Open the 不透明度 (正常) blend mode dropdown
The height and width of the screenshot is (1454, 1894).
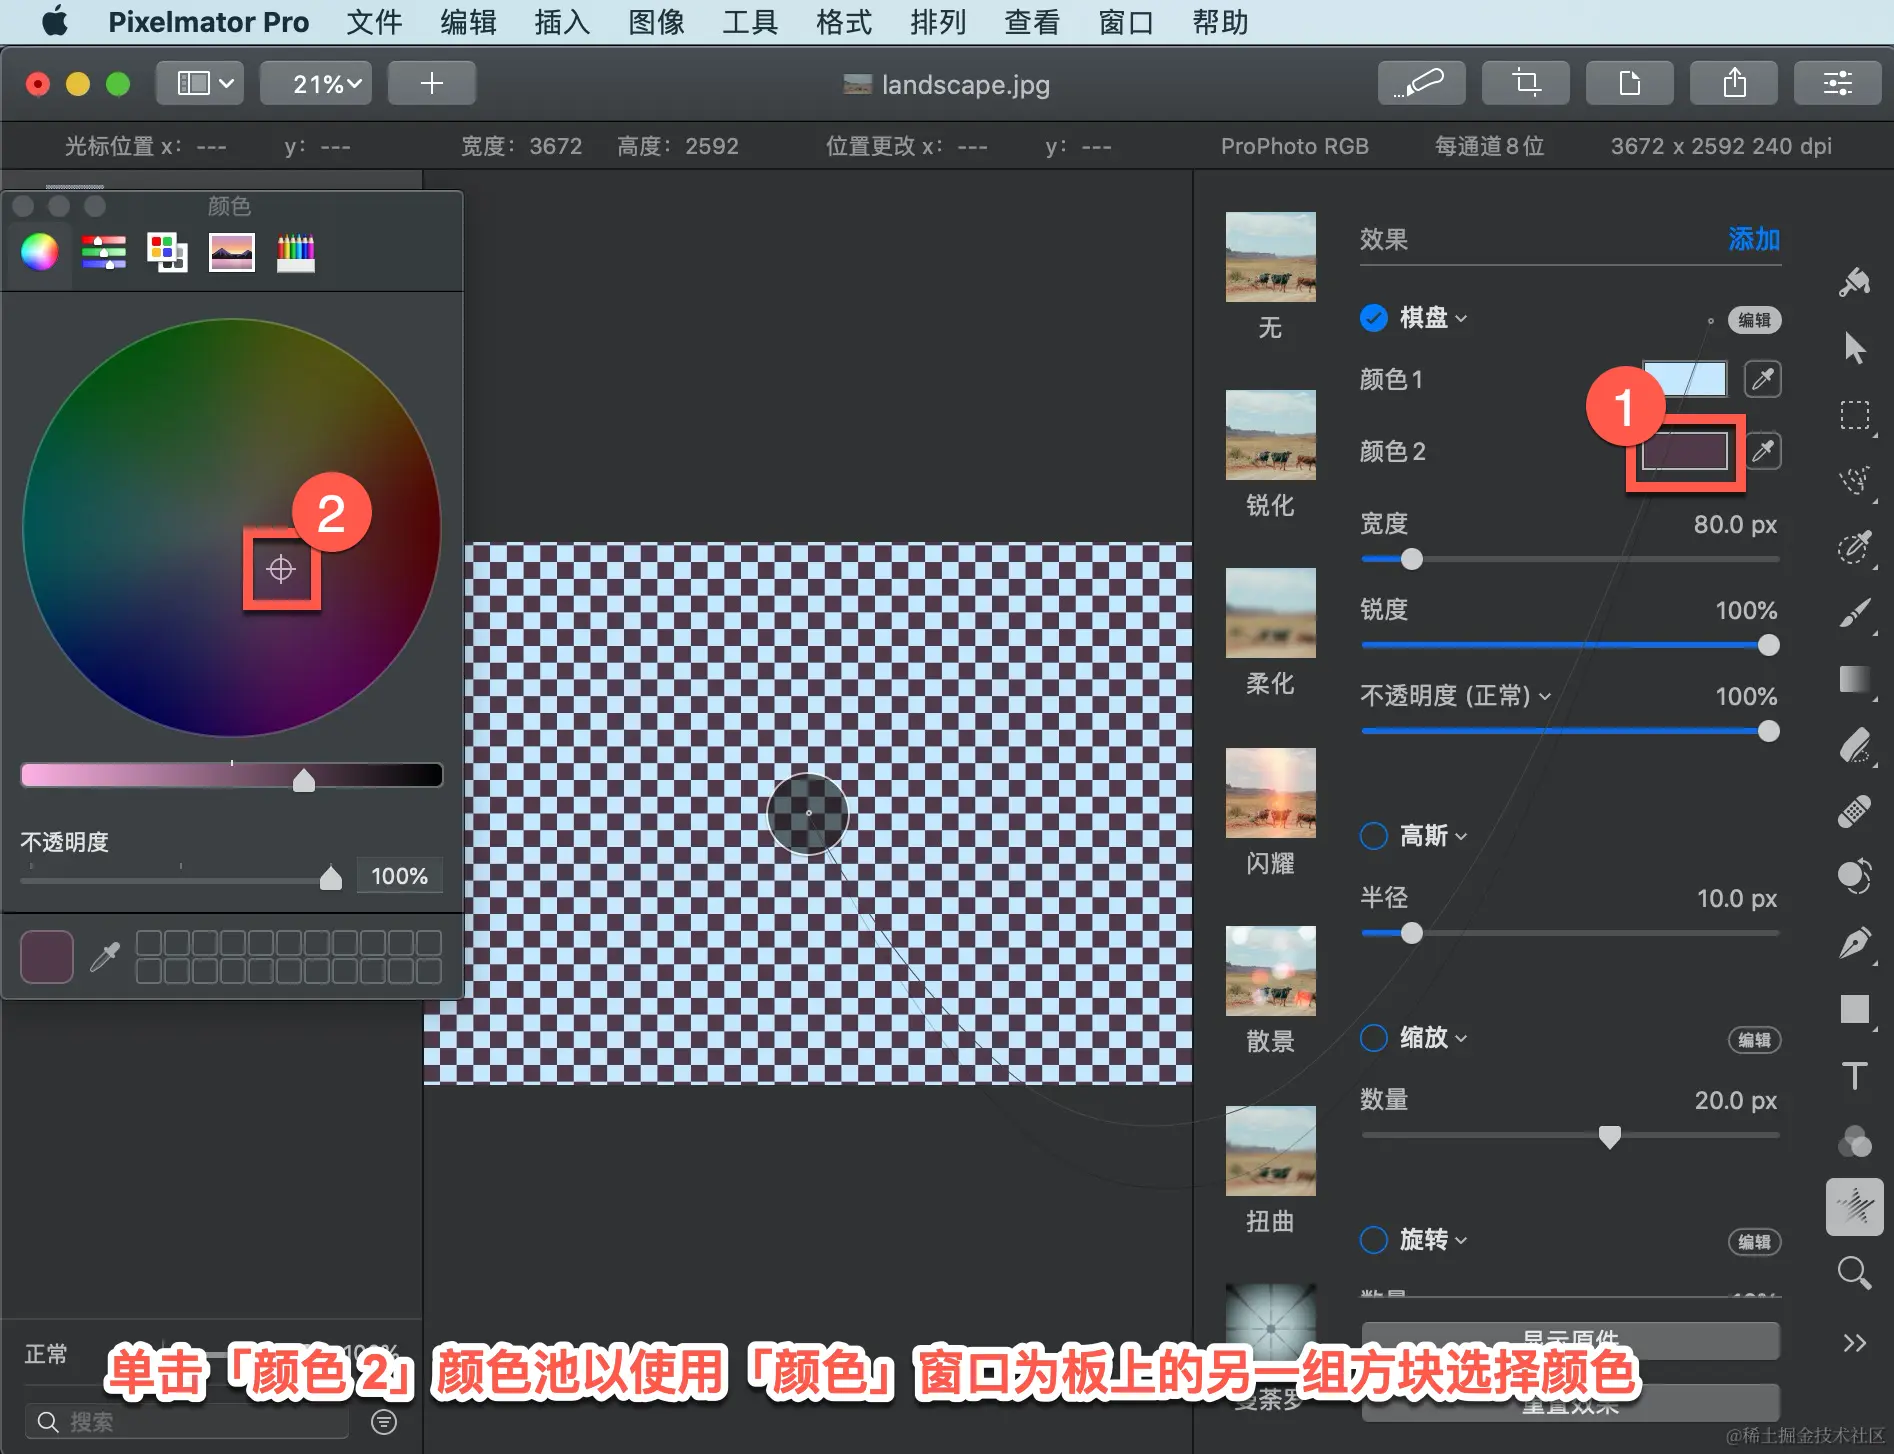(x=1456, y=696)
